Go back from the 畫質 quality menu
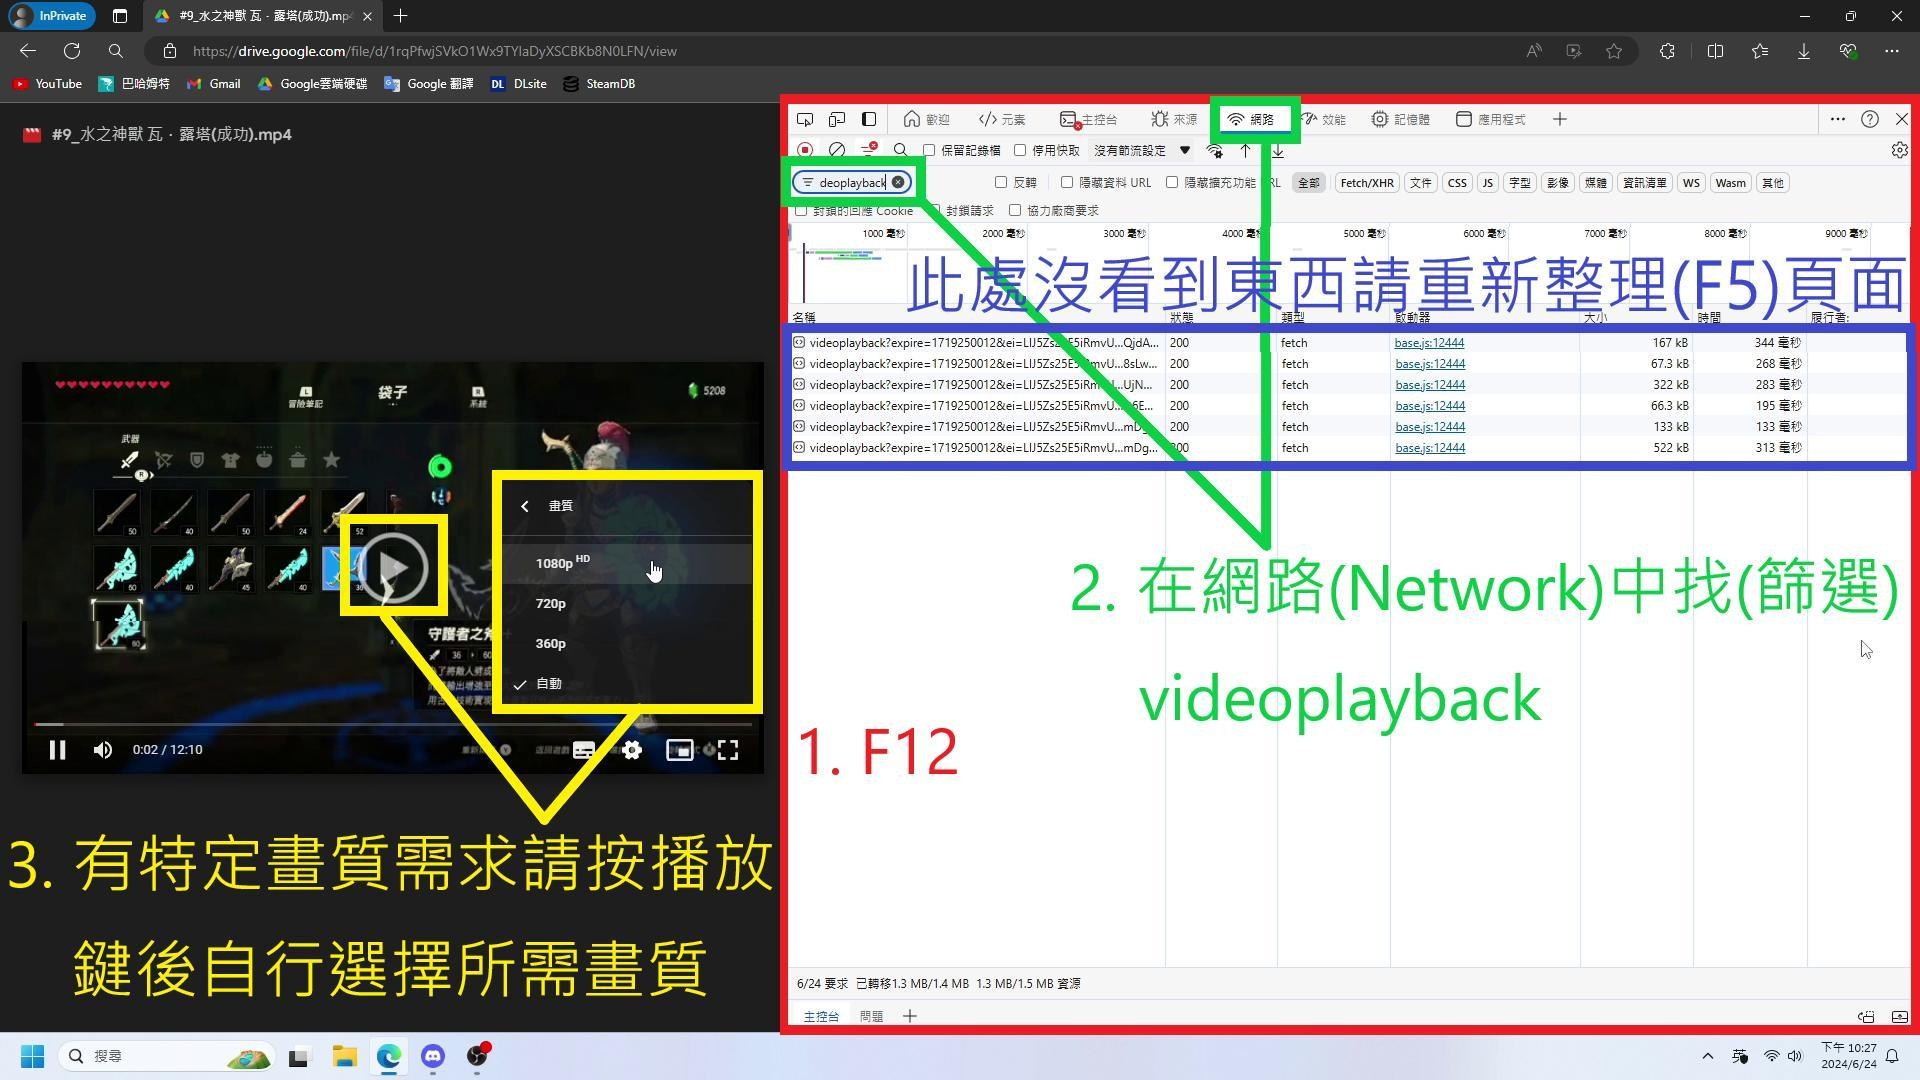Screen dimensions: 1920x1080 coord(525,506)
